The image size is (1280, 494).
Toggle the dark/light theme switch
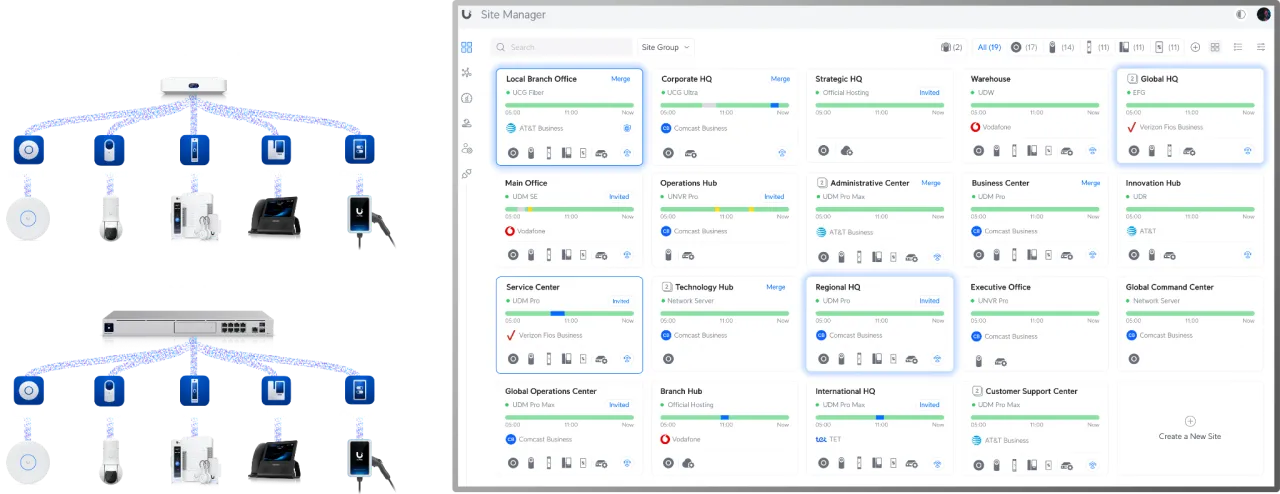pos(1241,14)
